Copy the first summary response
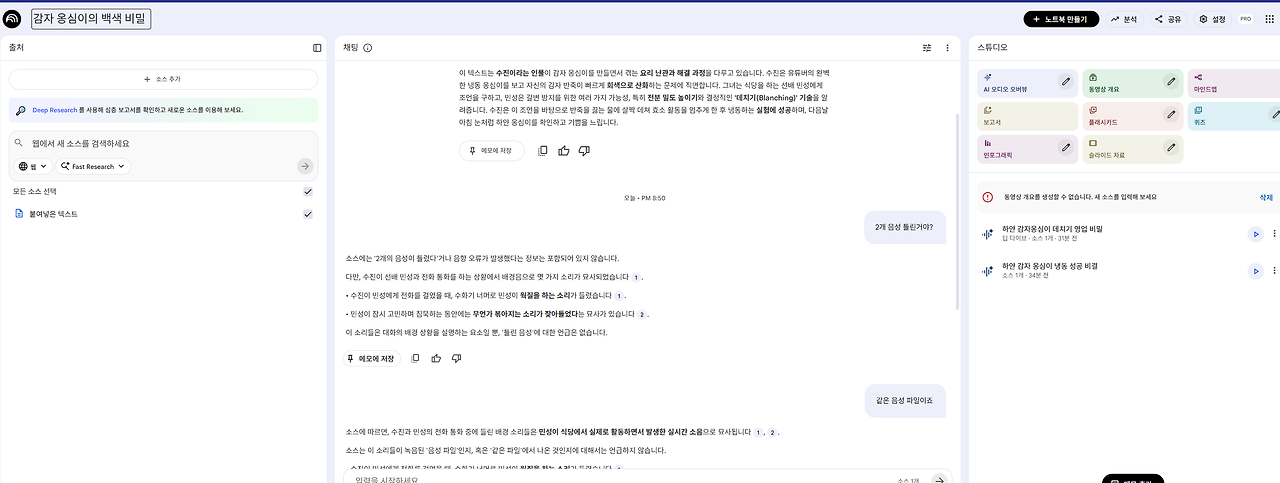1280x483 pixels. click(x=543, y=151)
